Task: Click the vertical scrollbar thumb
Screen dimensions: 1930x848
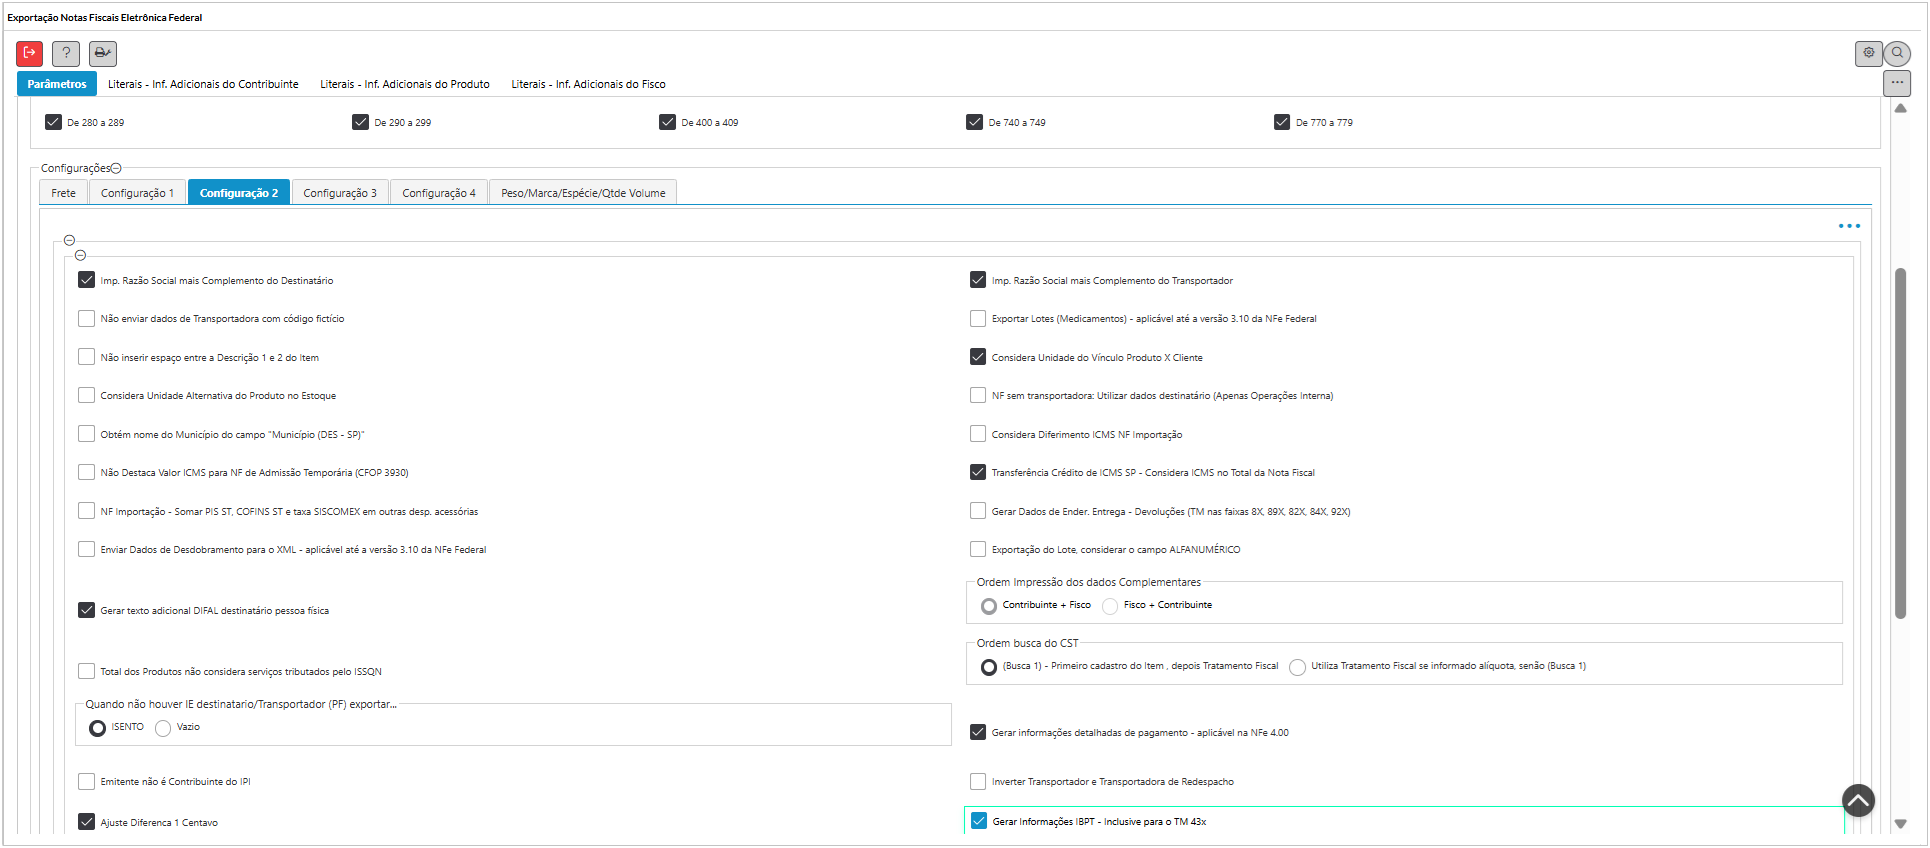Action: pyautogui.click(x=1900, y=440)
